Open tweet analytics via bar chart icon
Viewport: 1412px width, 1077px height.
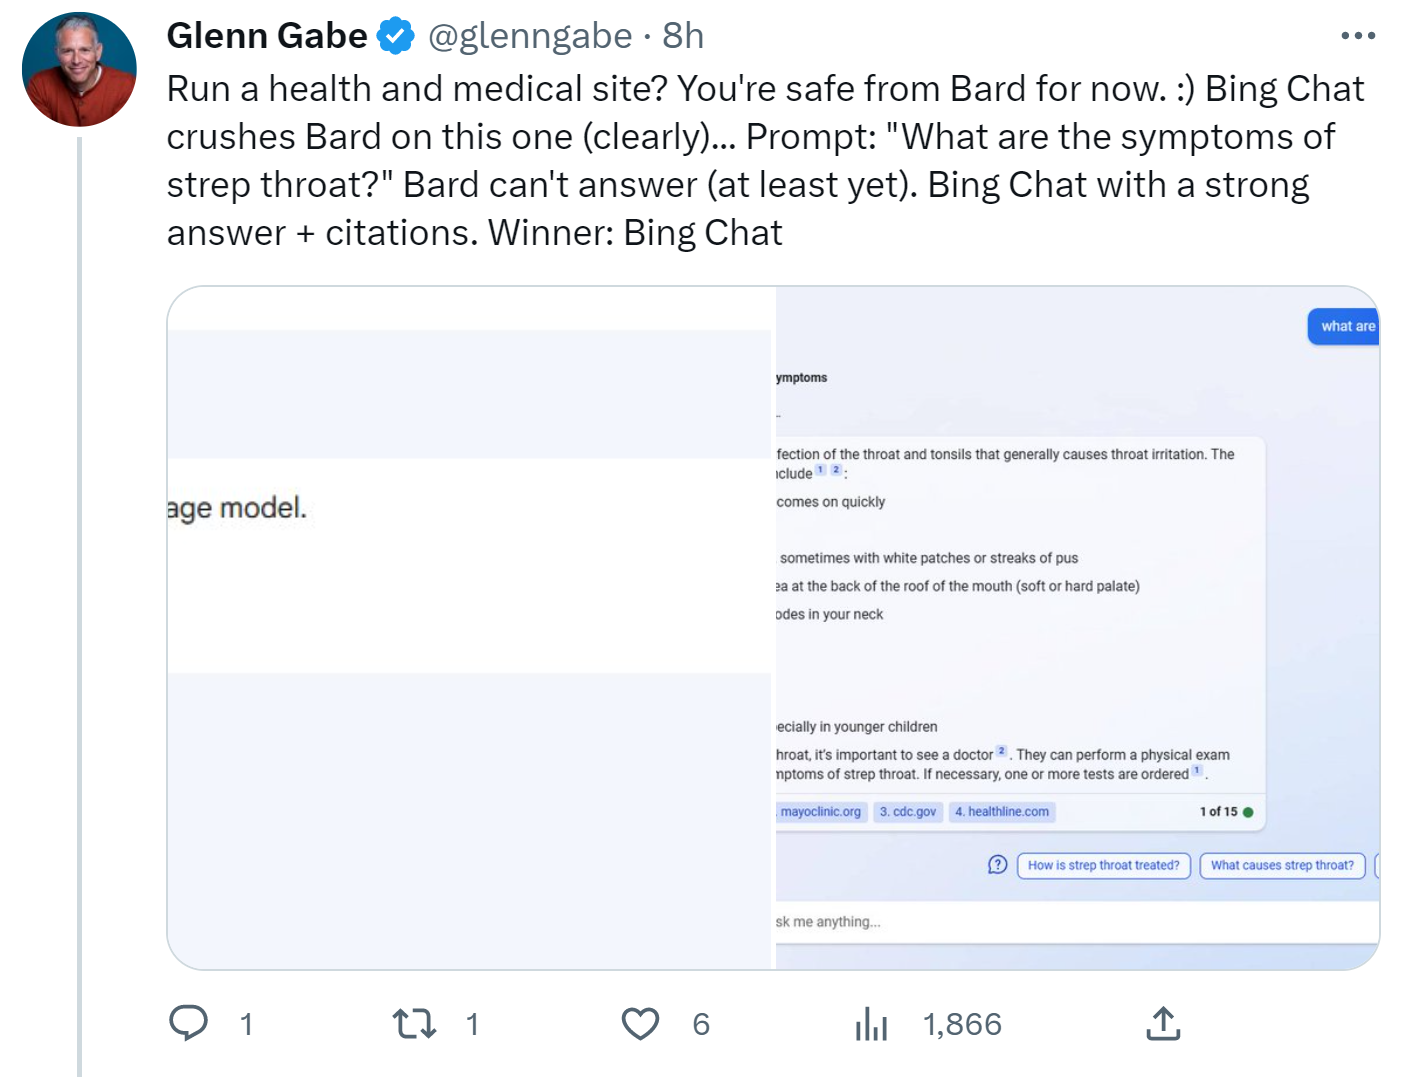coord(872,1023)
